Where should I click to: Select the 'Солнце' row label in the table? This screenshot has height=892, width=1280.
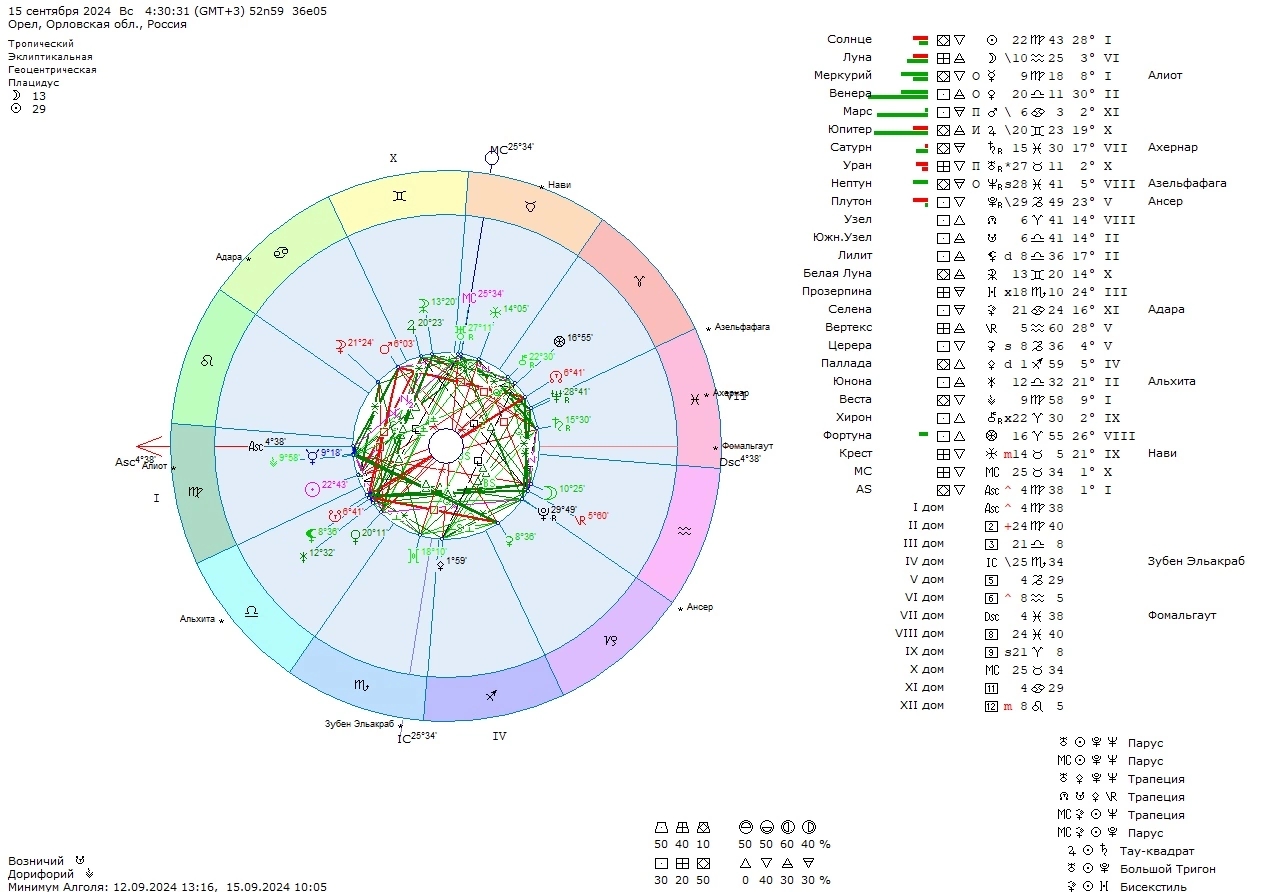(x=849, y=40)
